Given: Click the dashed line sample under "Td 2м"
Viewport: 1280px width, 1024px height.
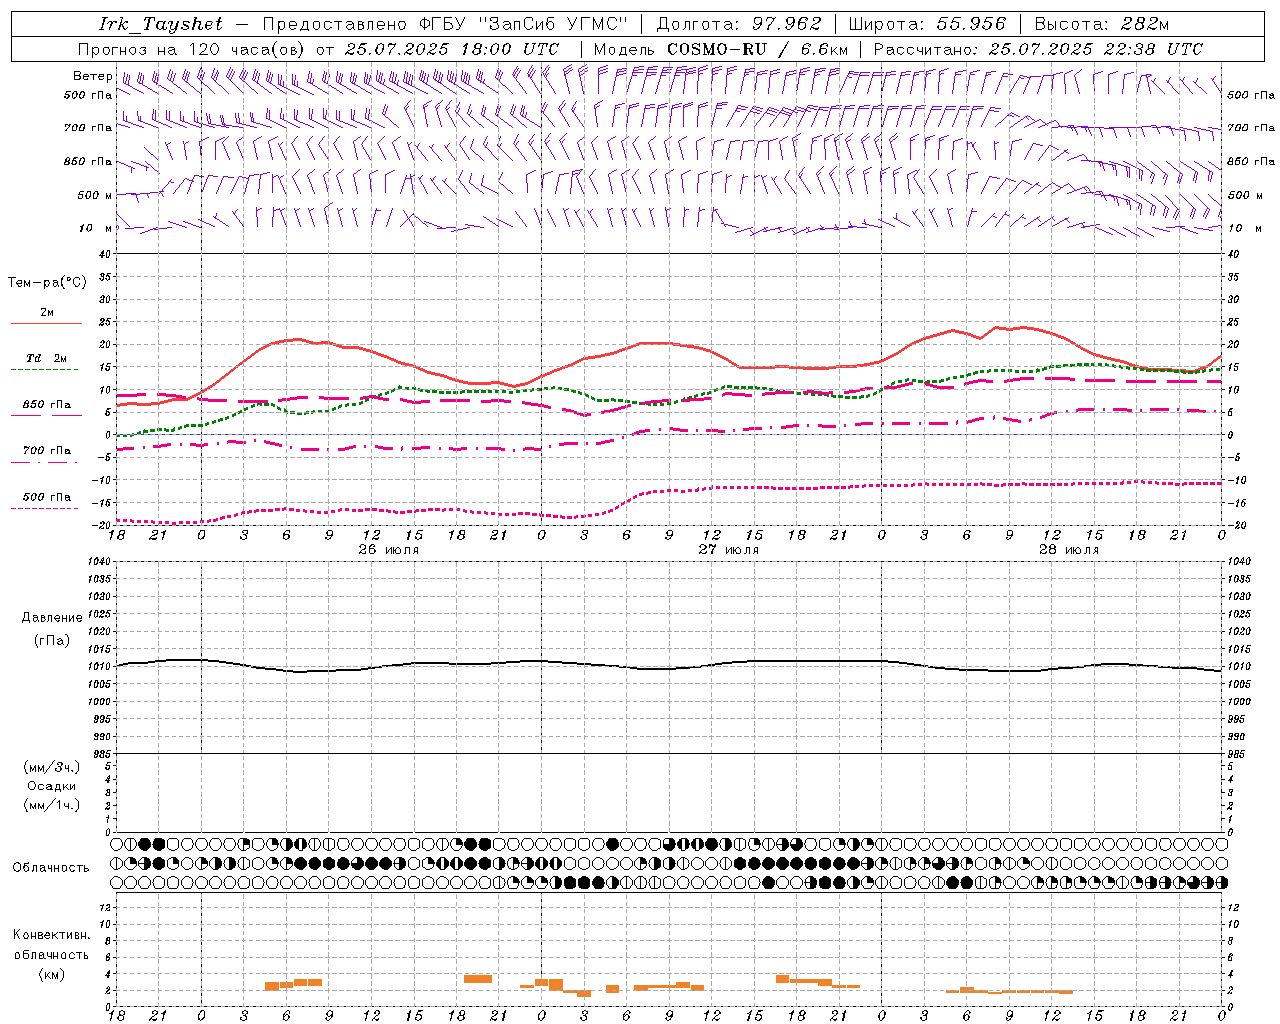Looking at the screenshot, I should click(44, 370).
